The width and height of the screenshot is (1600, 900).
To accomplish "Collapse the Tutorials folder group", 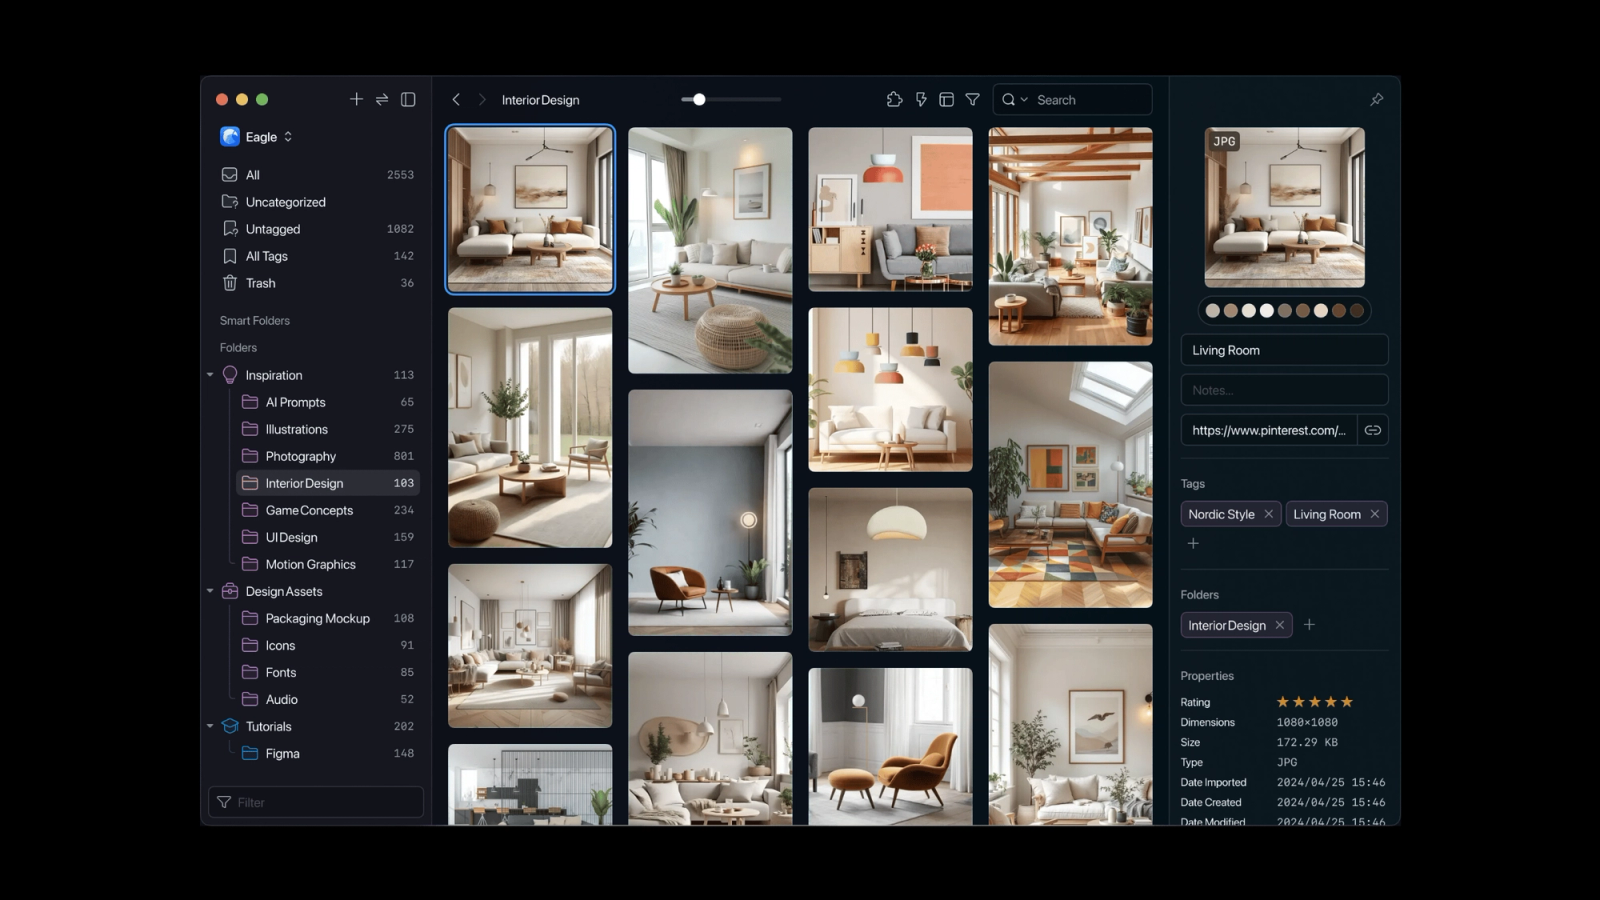I will 210,726.
